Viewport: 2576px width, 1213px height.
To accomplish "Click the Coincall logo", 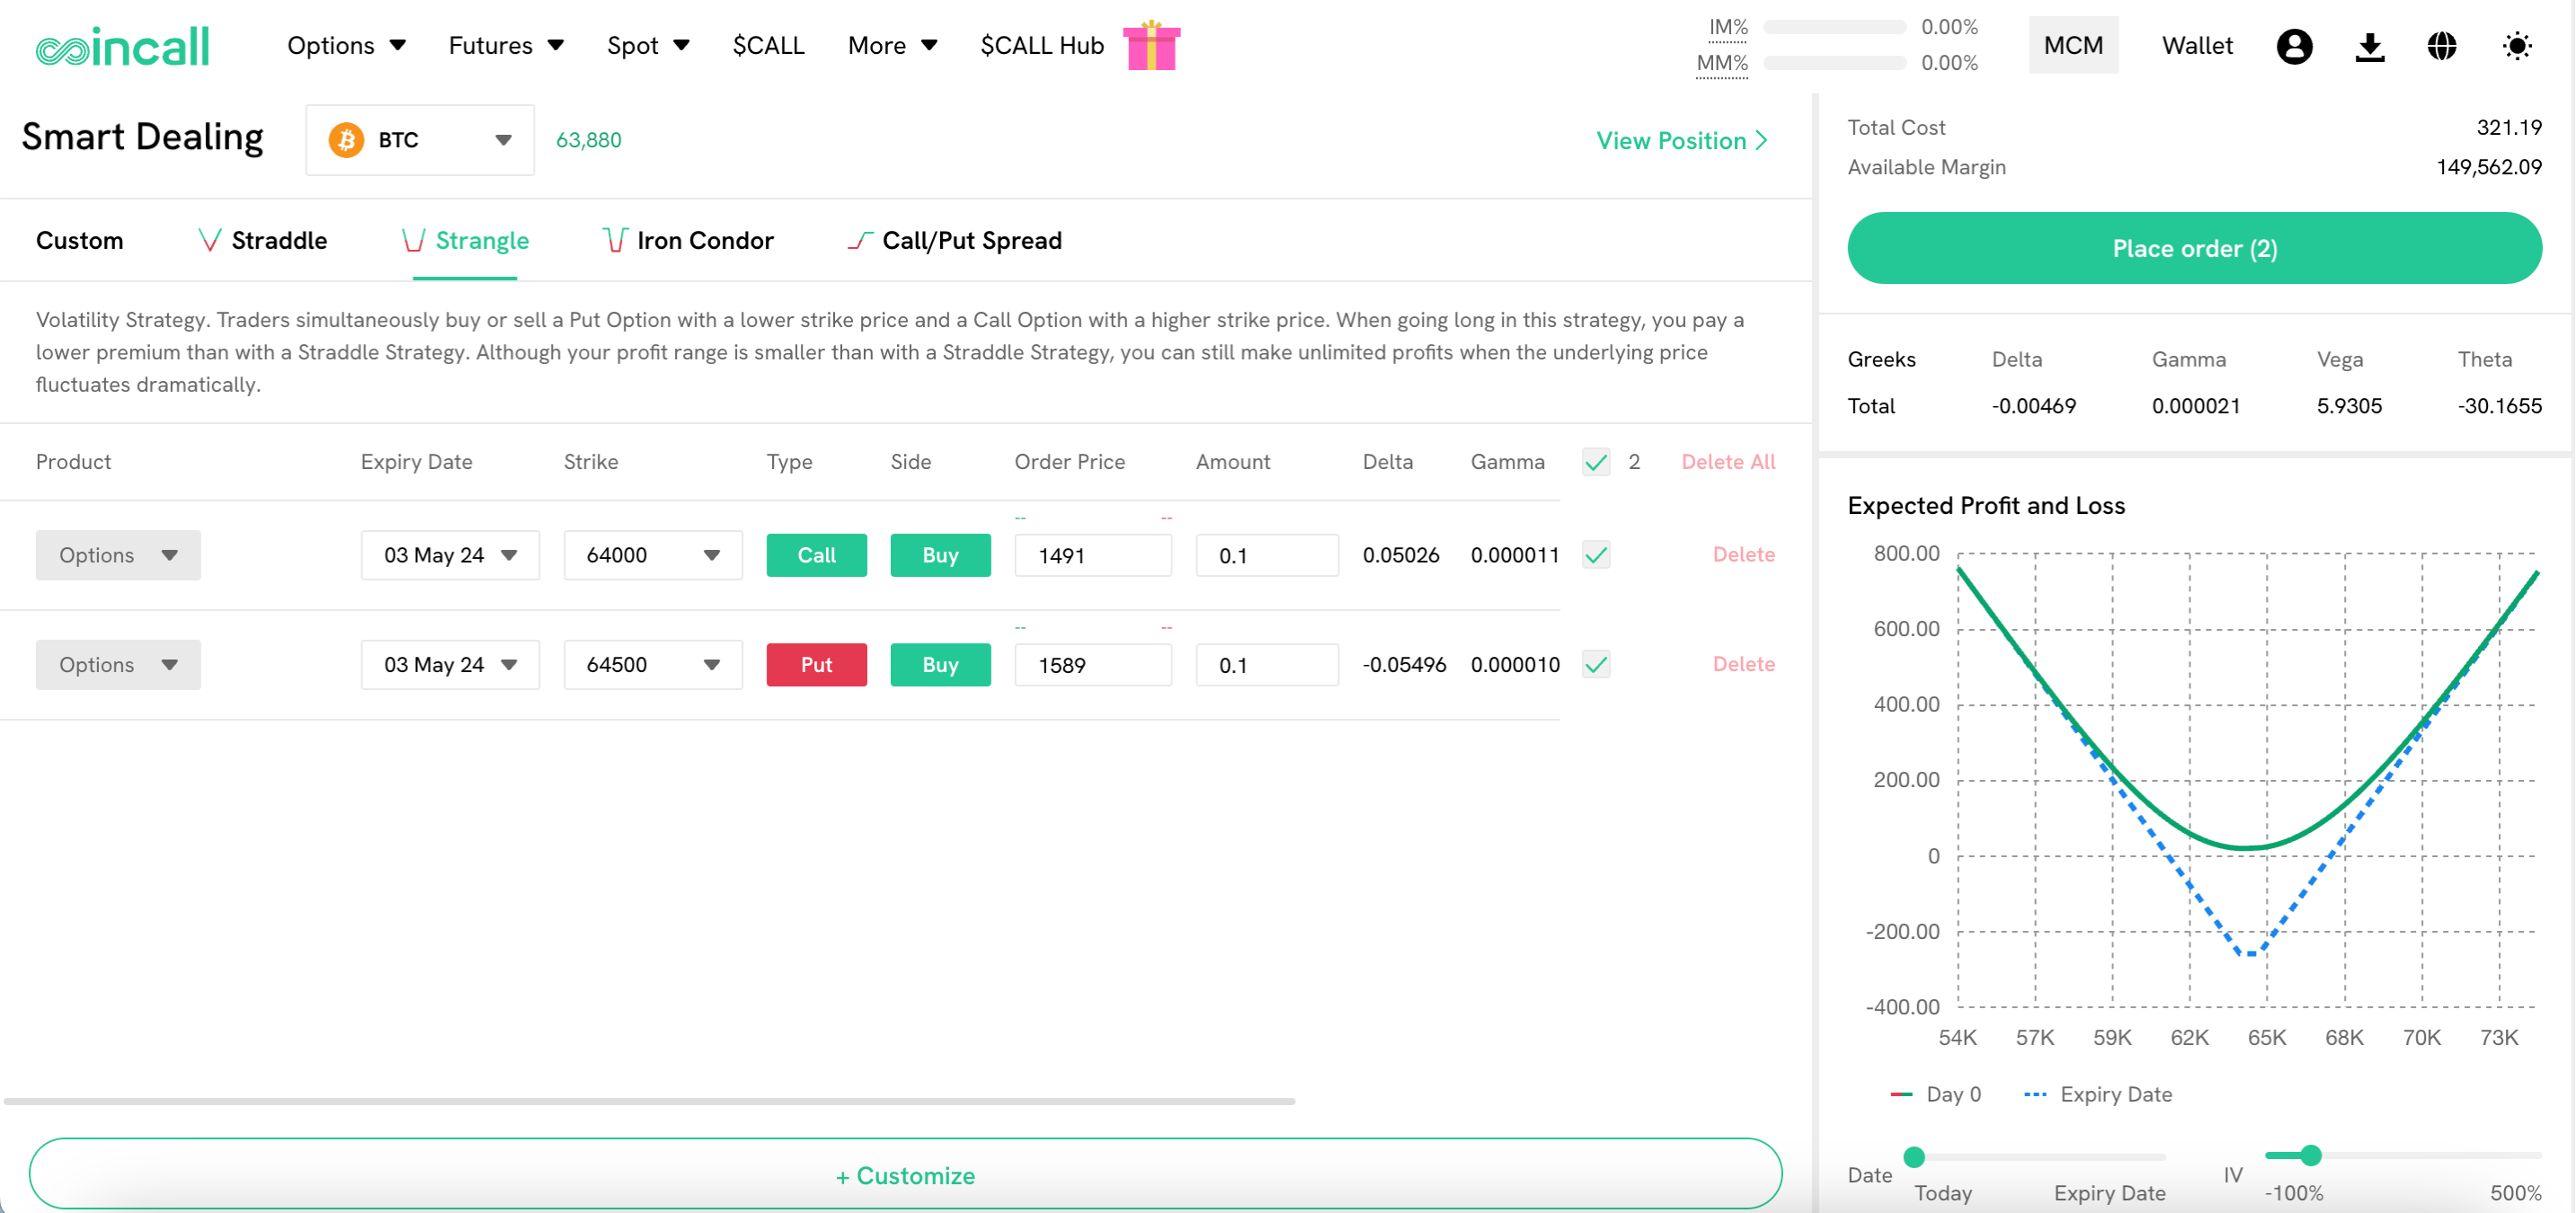I will pos(122,46).
